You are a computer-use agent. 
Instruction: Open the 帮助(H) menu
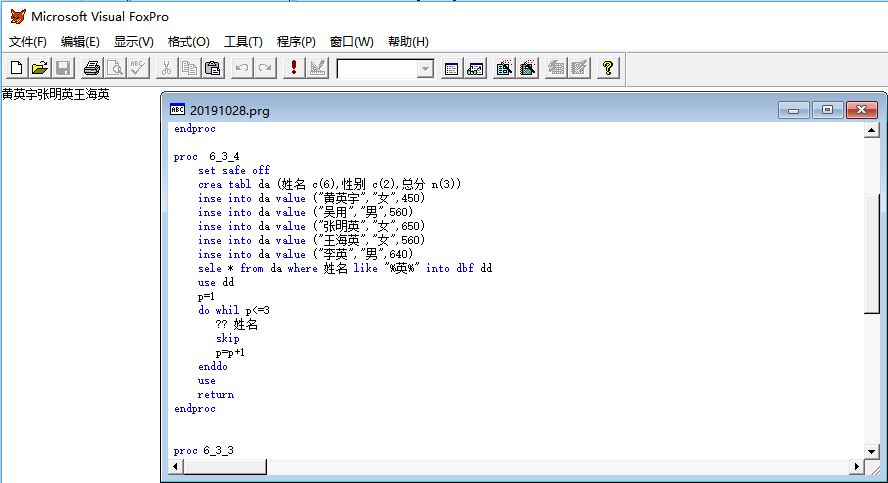click(408, 42)
